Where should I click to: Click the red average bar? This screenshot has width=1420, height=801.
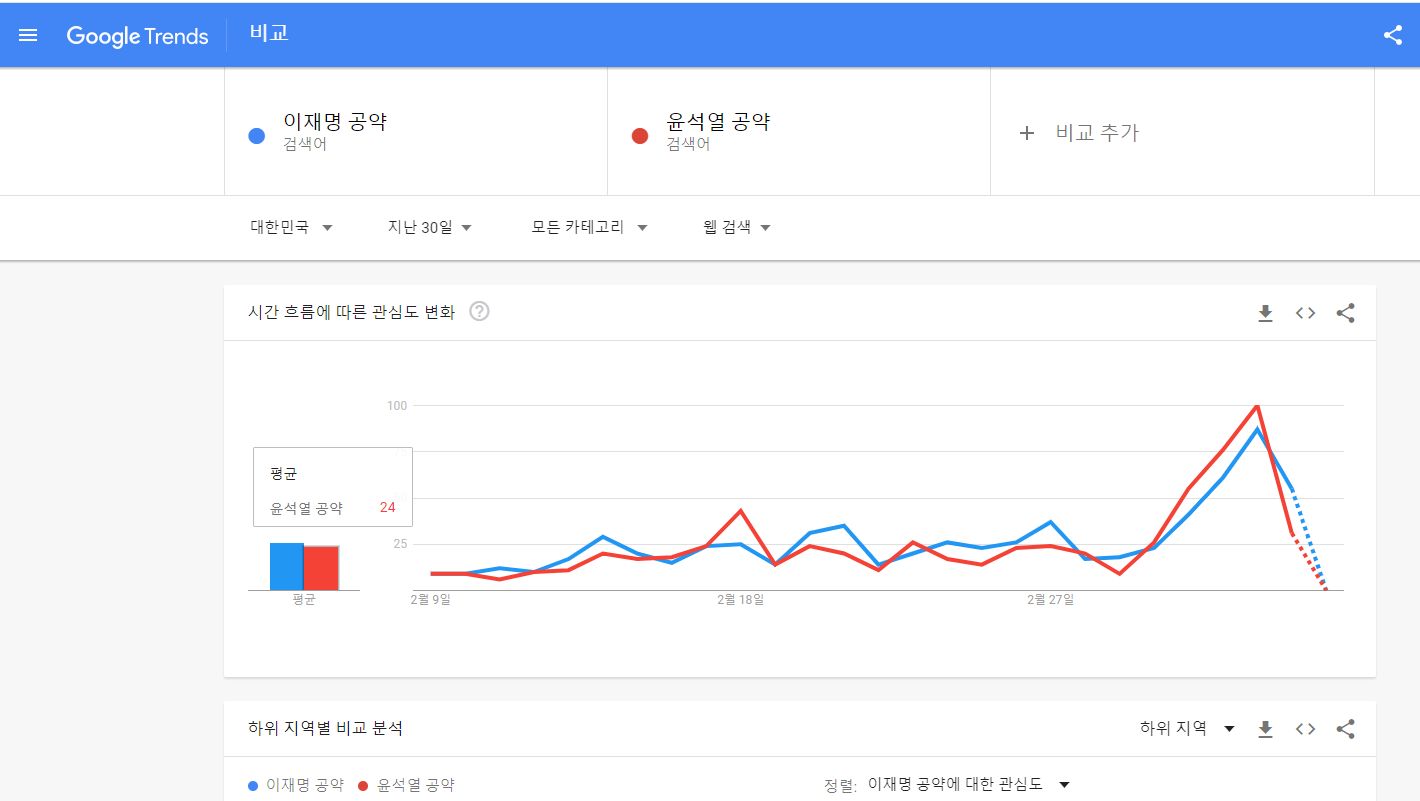pyautogui.click(x=321, y=568)
